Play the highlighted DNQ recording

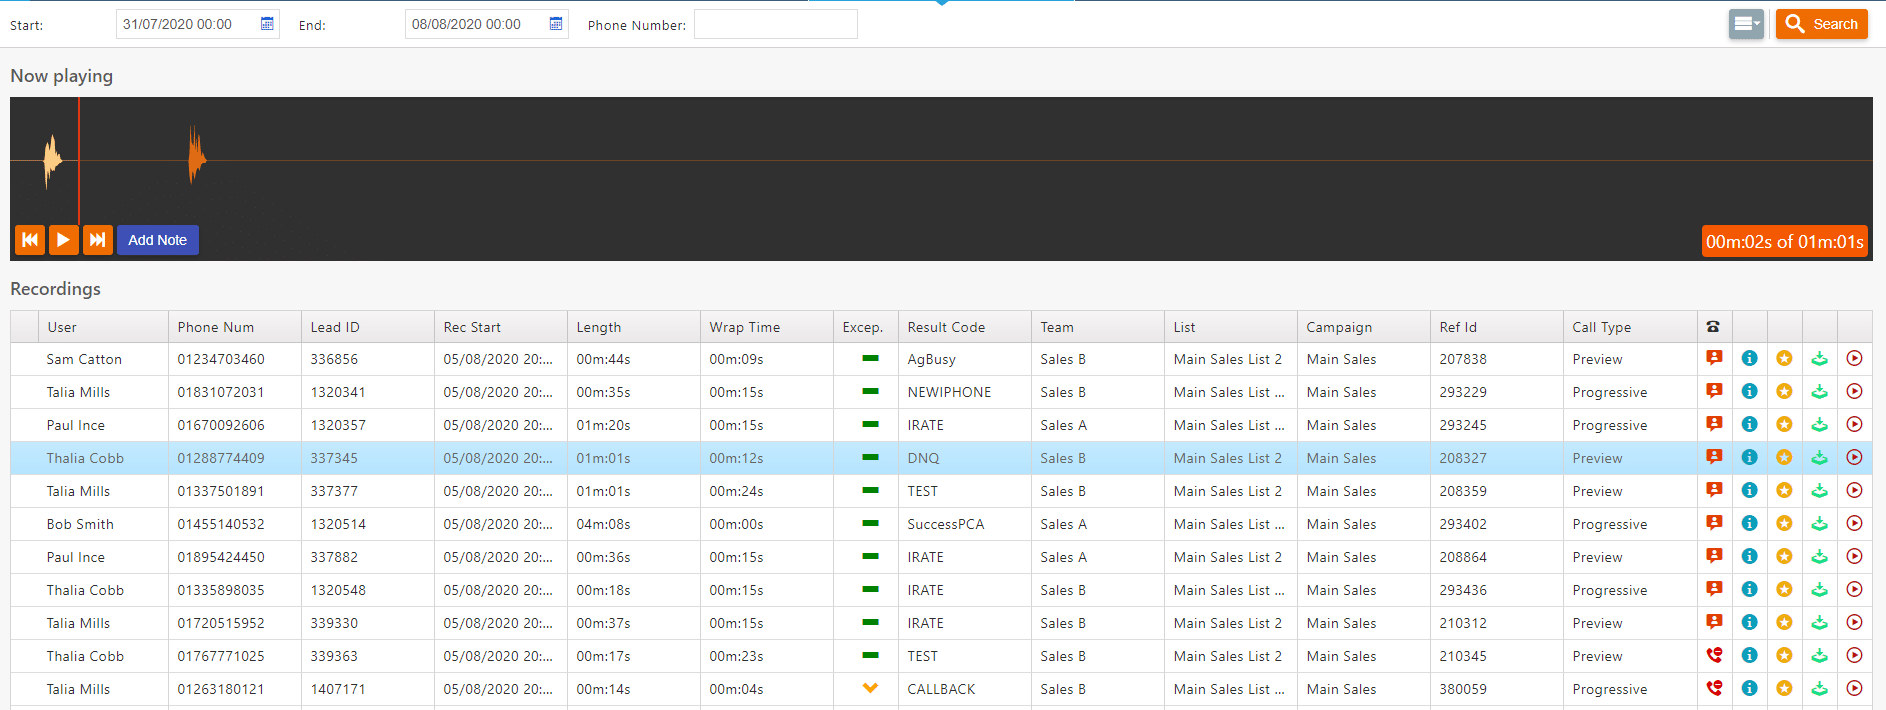coord(1854,457)
